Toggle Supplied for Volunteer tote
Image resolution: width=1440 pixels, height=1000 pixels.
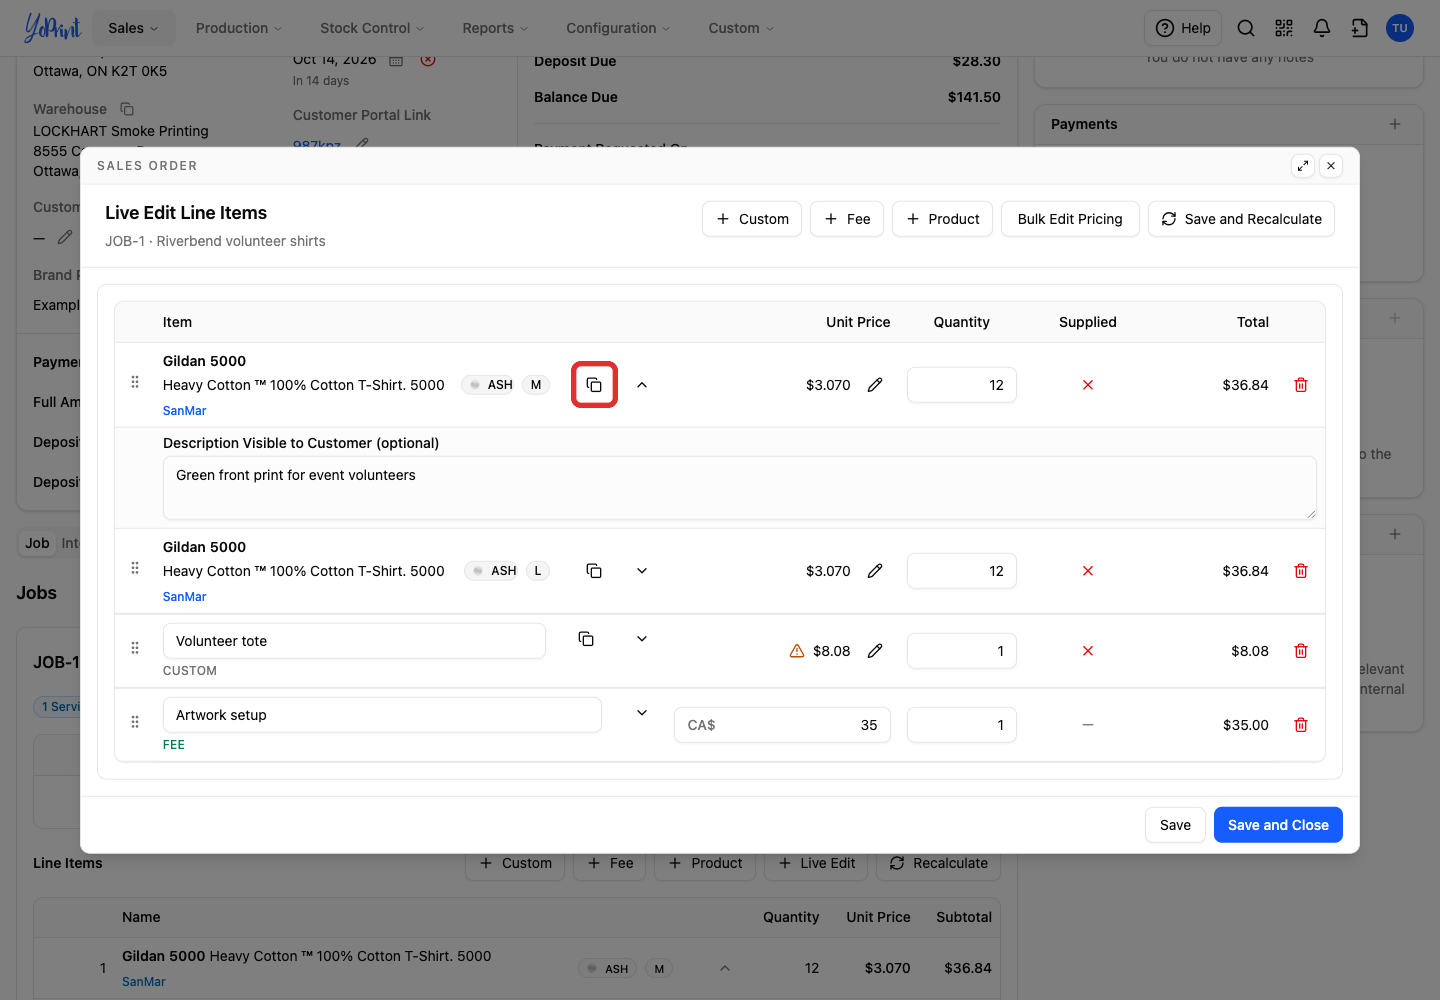[x=1088, y=651]
